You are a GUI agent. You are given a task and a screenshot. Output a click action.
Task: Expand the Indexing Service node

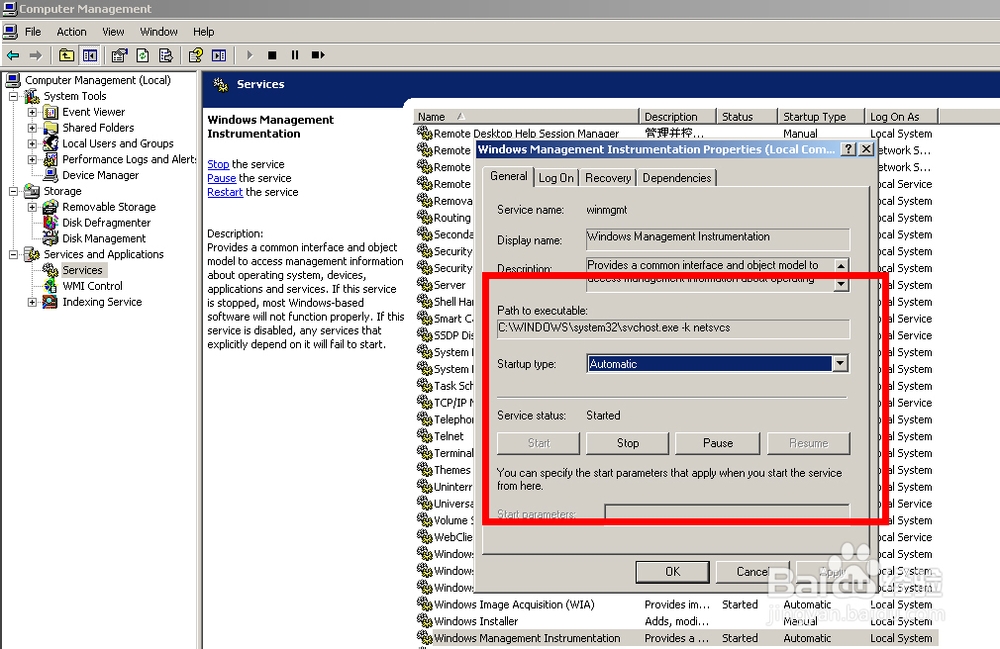pyautogui.click(x=32, y=302)
